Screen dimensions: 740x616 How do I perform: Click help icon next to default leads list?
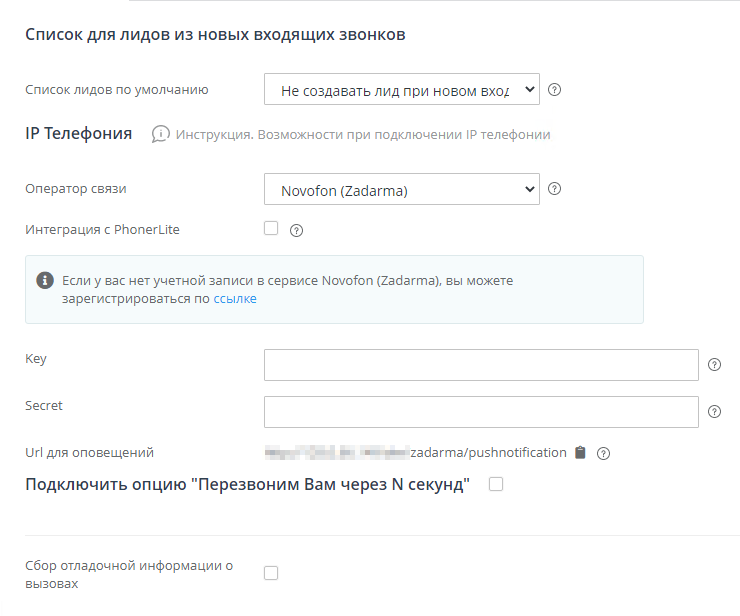click(x=555, y=90)
